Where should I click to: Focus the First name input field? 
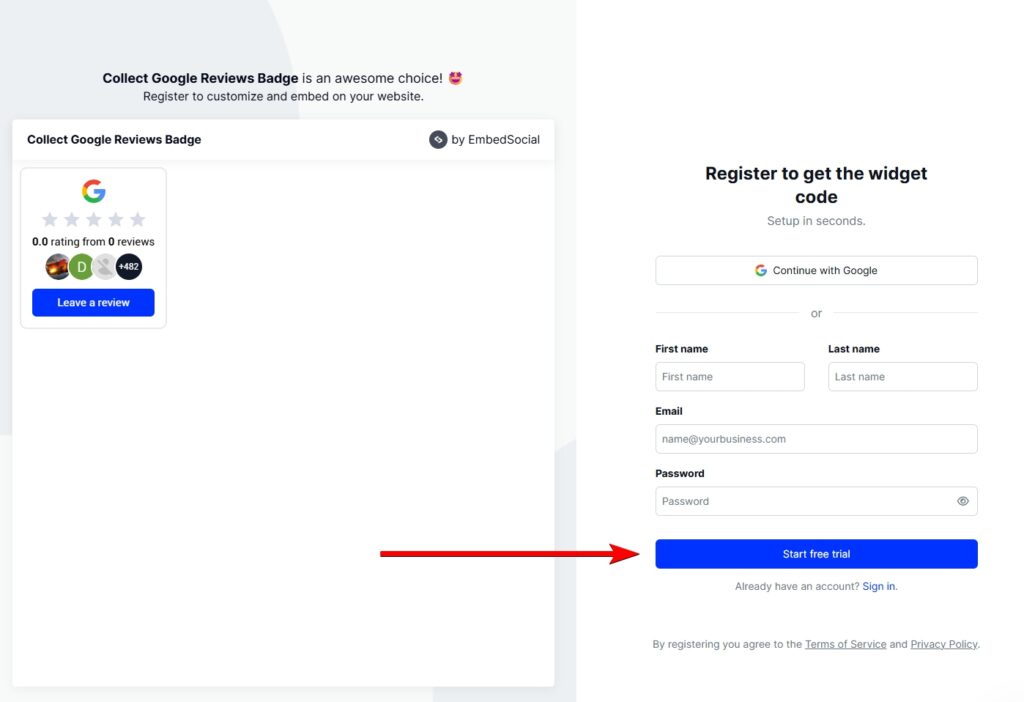click(730, 377)
